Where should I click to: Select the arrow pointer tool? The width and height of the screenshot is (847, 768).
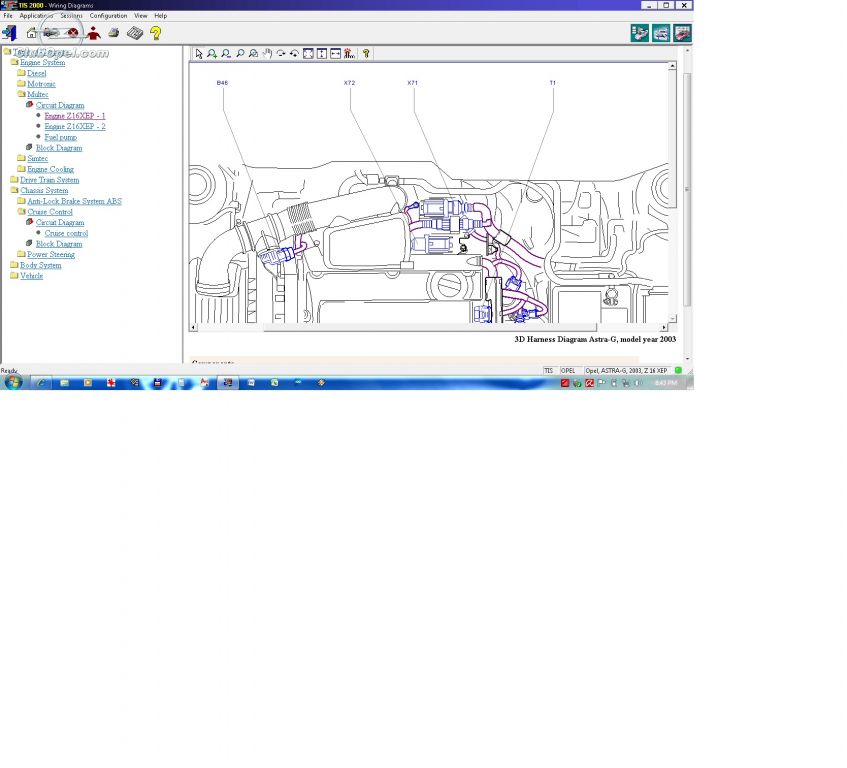199,53
